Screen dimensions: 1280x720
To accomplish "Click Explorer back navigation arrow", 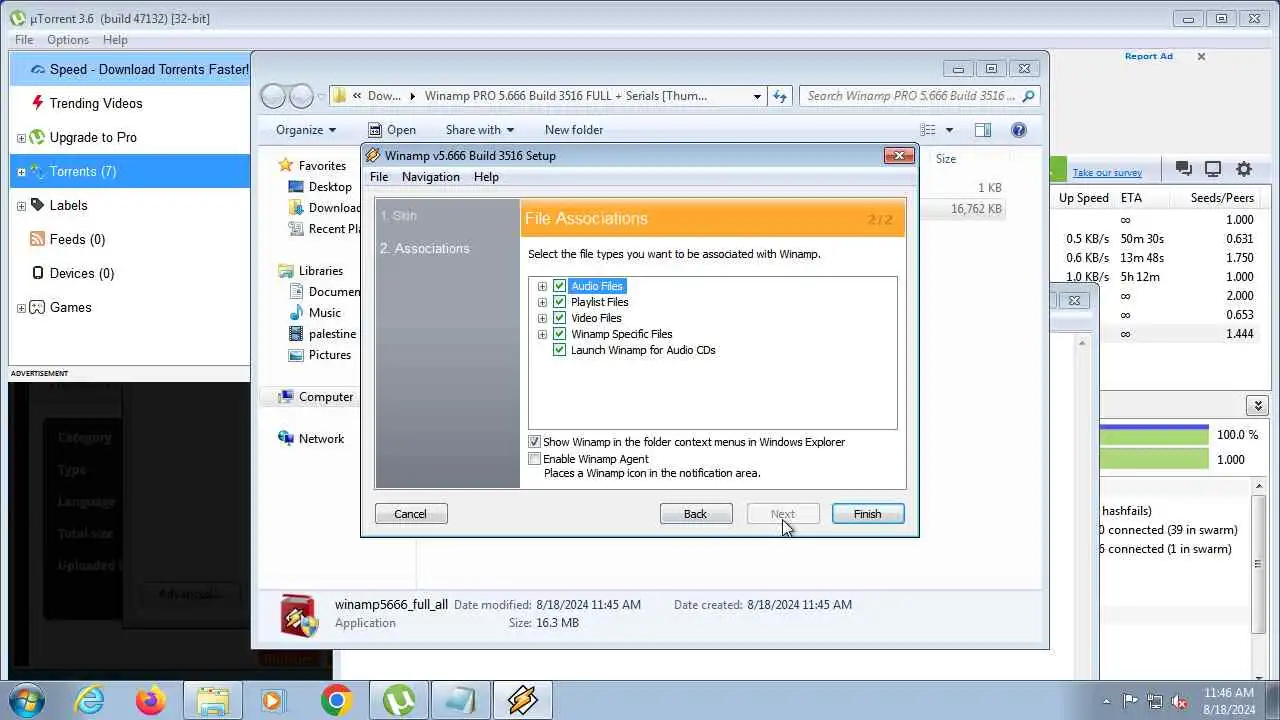I will [x=272, y=96].
